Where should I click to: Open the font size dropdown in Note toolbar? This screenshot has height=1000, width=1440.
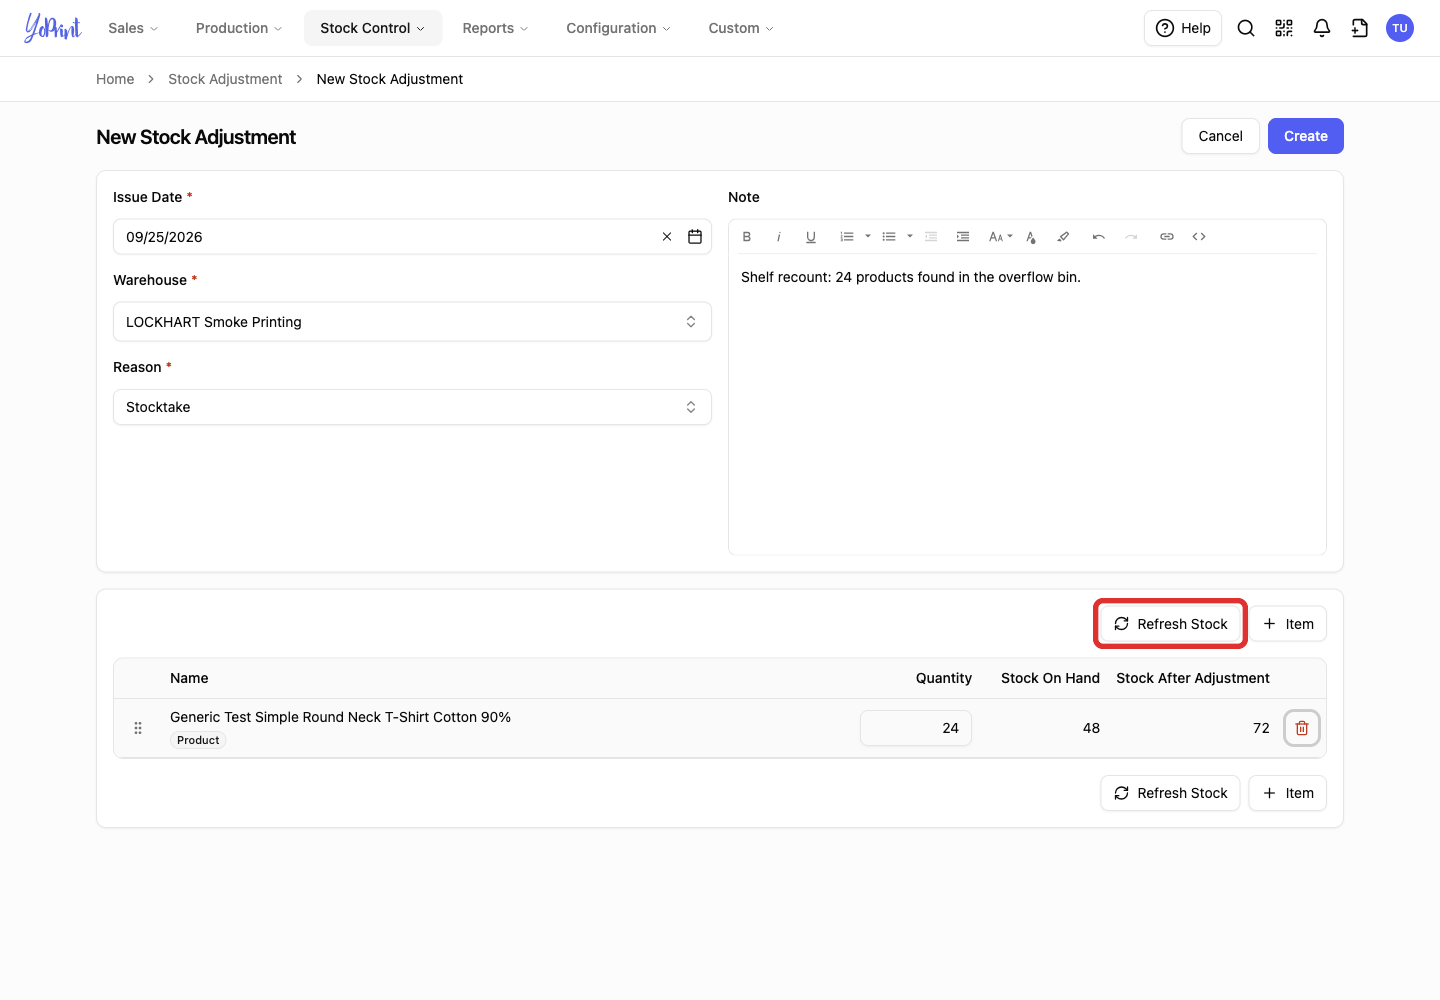[1001, 237]
